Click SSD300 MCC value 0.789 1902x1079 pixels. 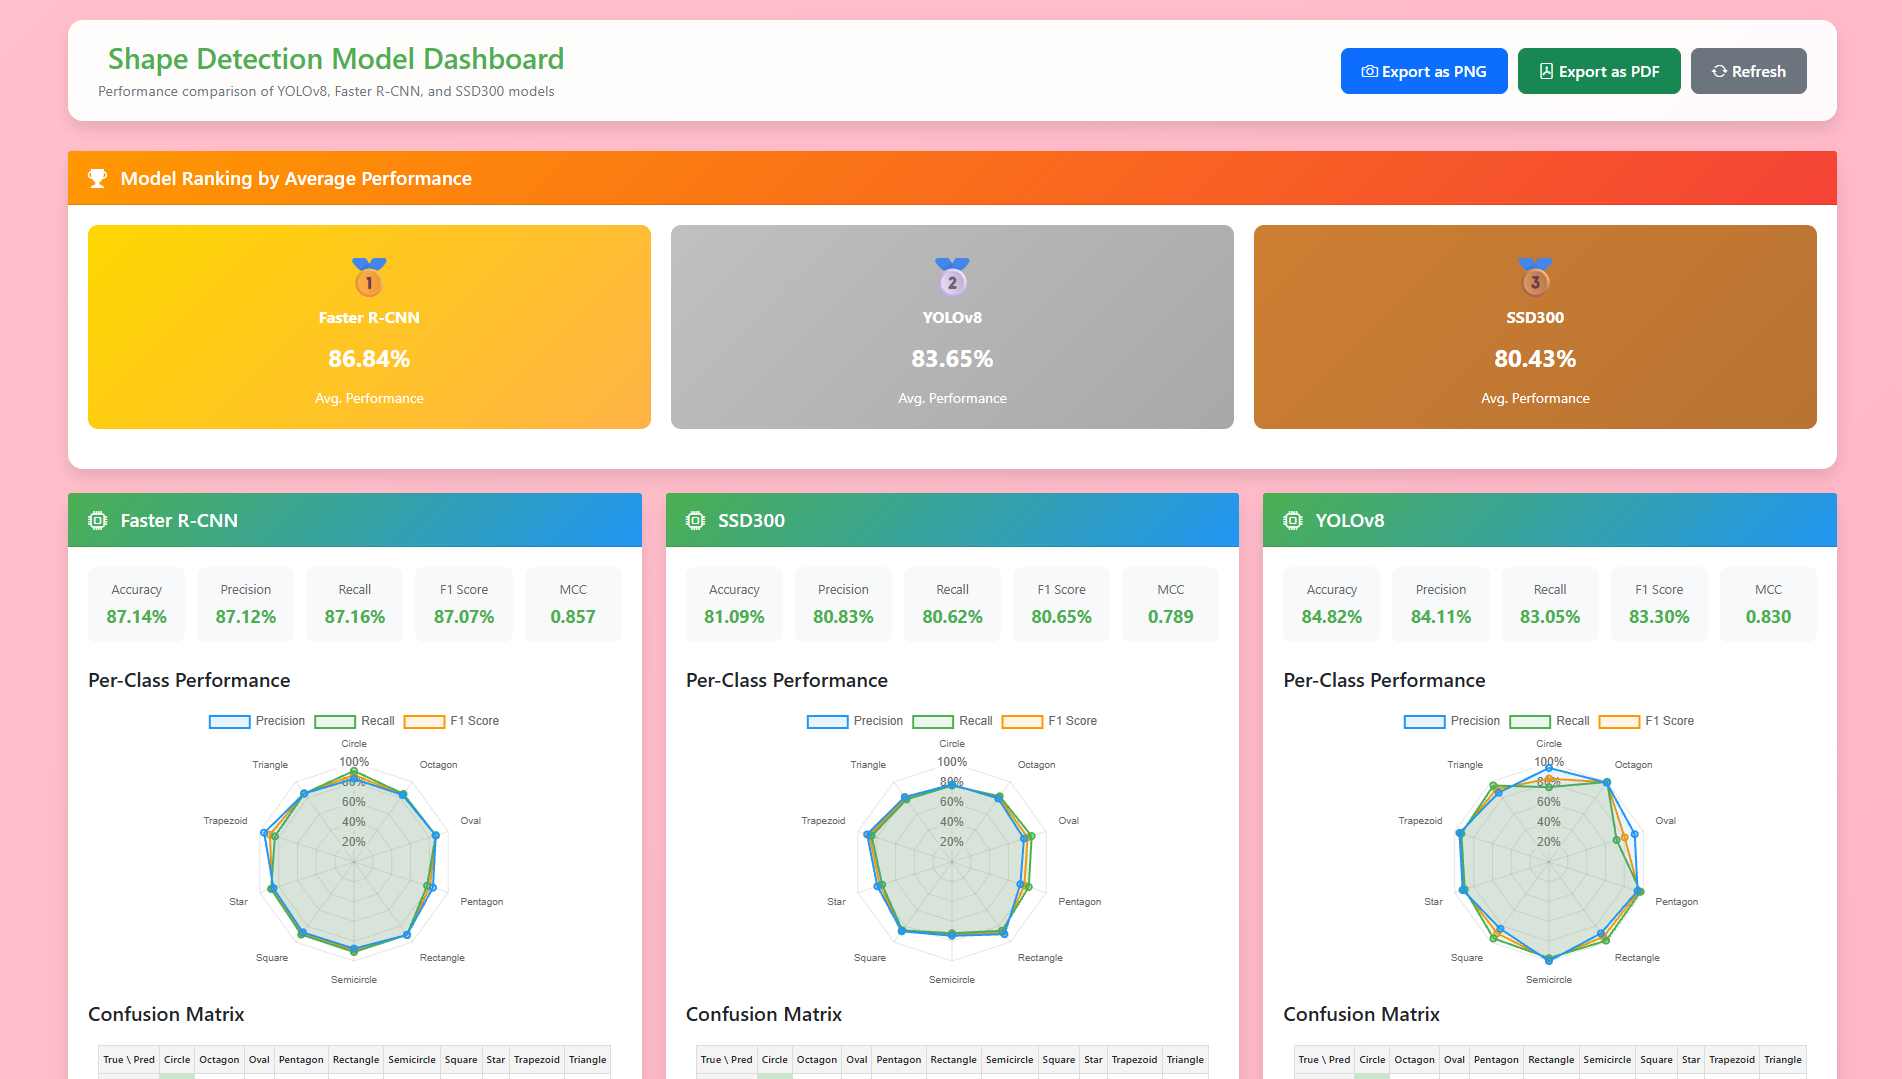pyautogui.click(x=1171, y=617)
